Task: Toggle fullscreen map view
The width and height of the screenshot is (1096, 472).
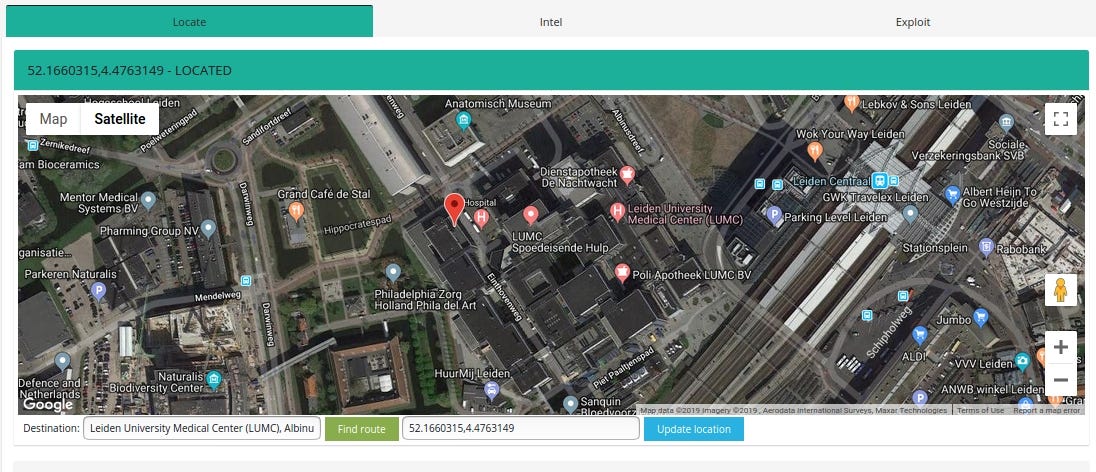Action: [x=1060, y=119]
